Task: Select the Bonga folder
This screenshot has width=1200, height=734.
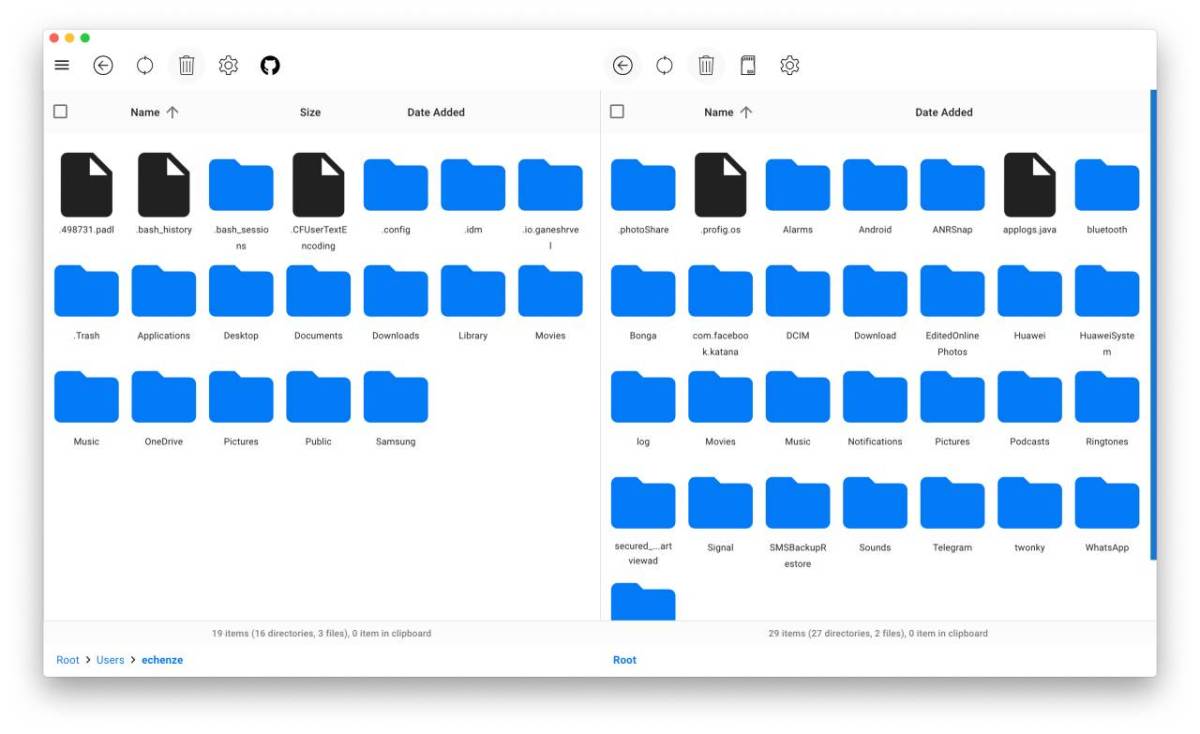Action: pyautogui.click(x=643, y=301)
